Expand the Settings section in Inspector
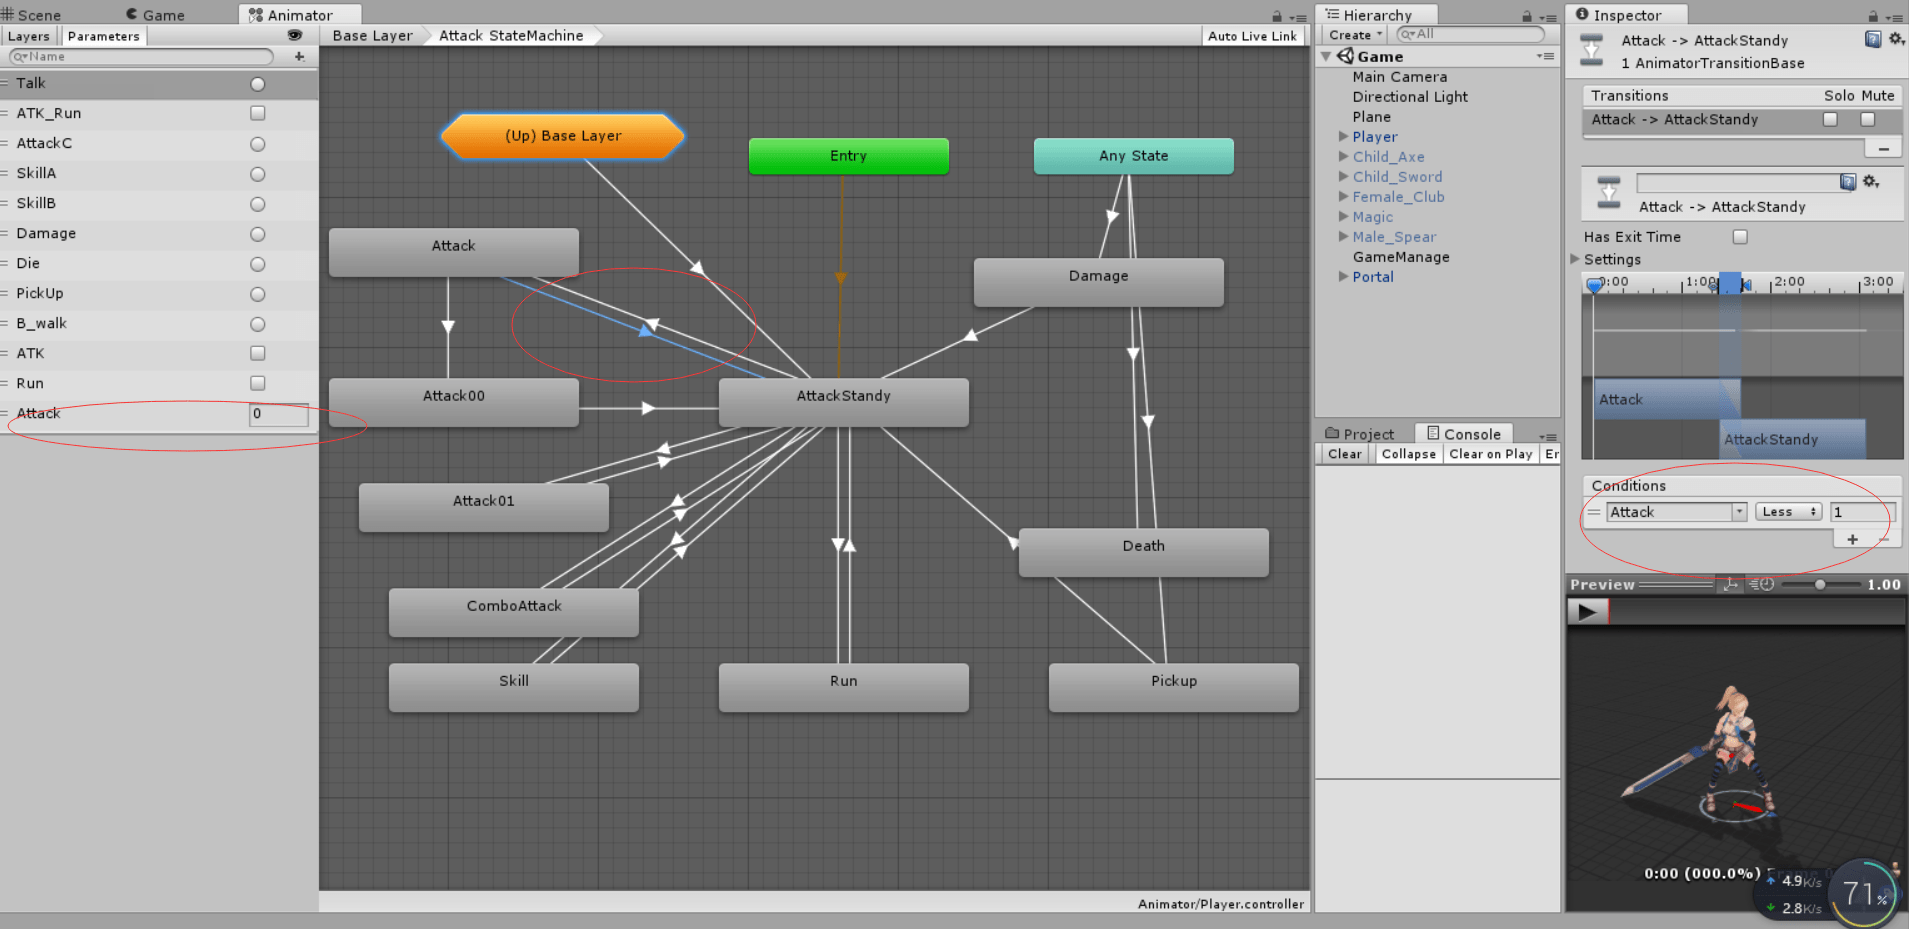The height and width of the screenshot is (929, 1909). (x=1576, y=259)
